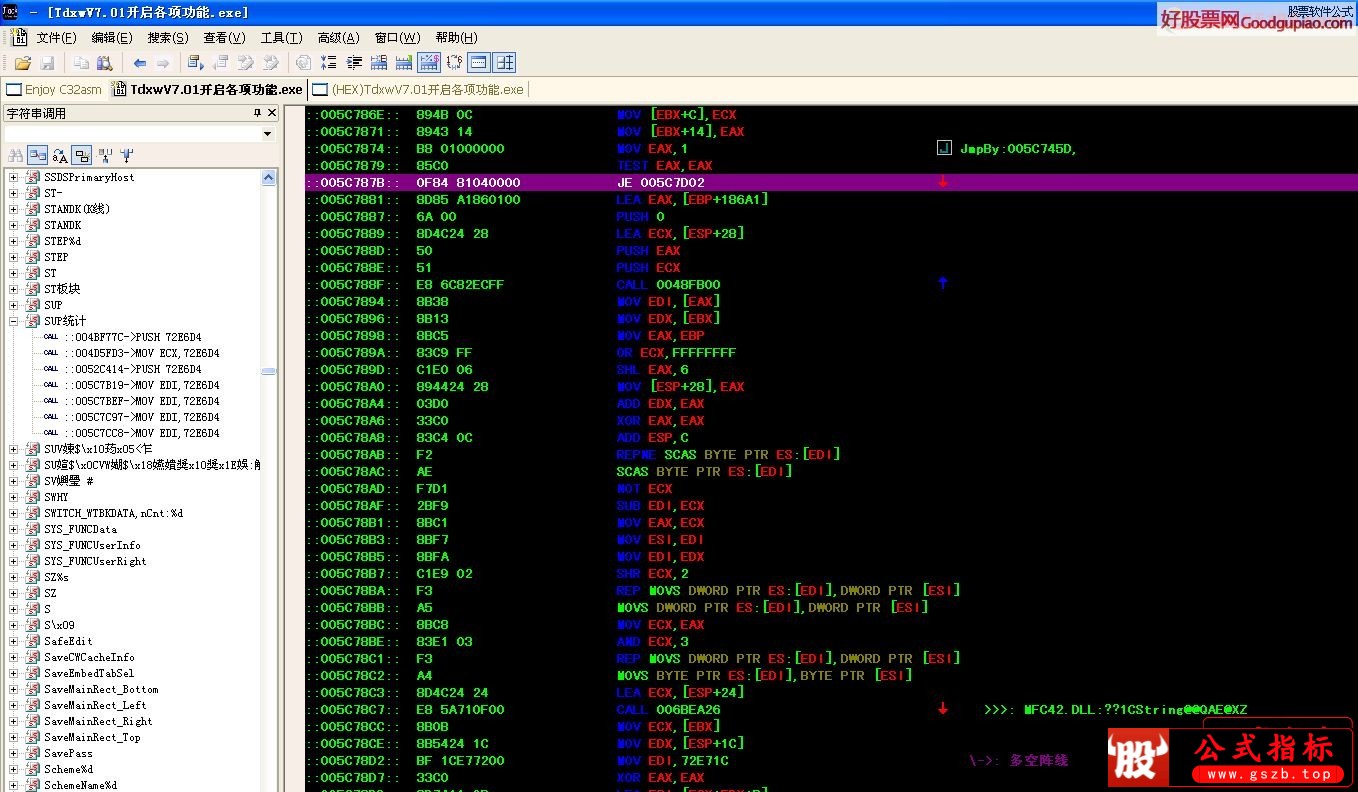Click the aA case-match icon in string panel
Viewport: 1358px width, 792px height.
point(60,155)
